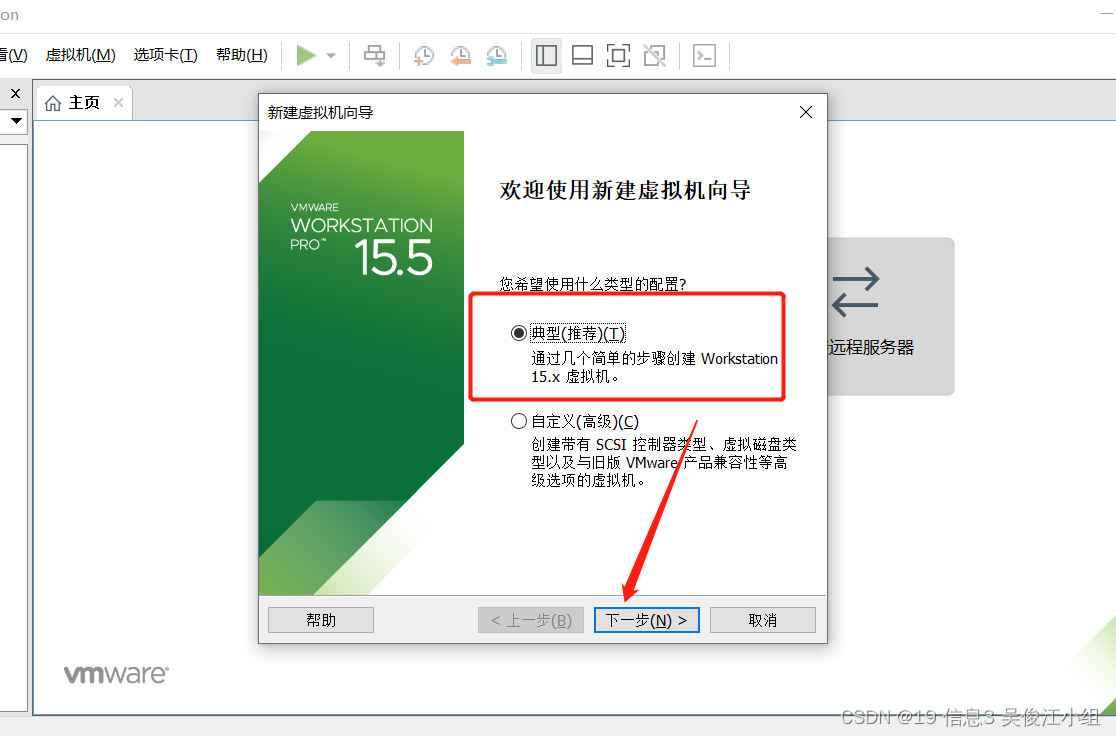Toggle the thumbnail bar view icon
Image resolution: width=1116 pixels, height=736 pixels.
(582, 56)
